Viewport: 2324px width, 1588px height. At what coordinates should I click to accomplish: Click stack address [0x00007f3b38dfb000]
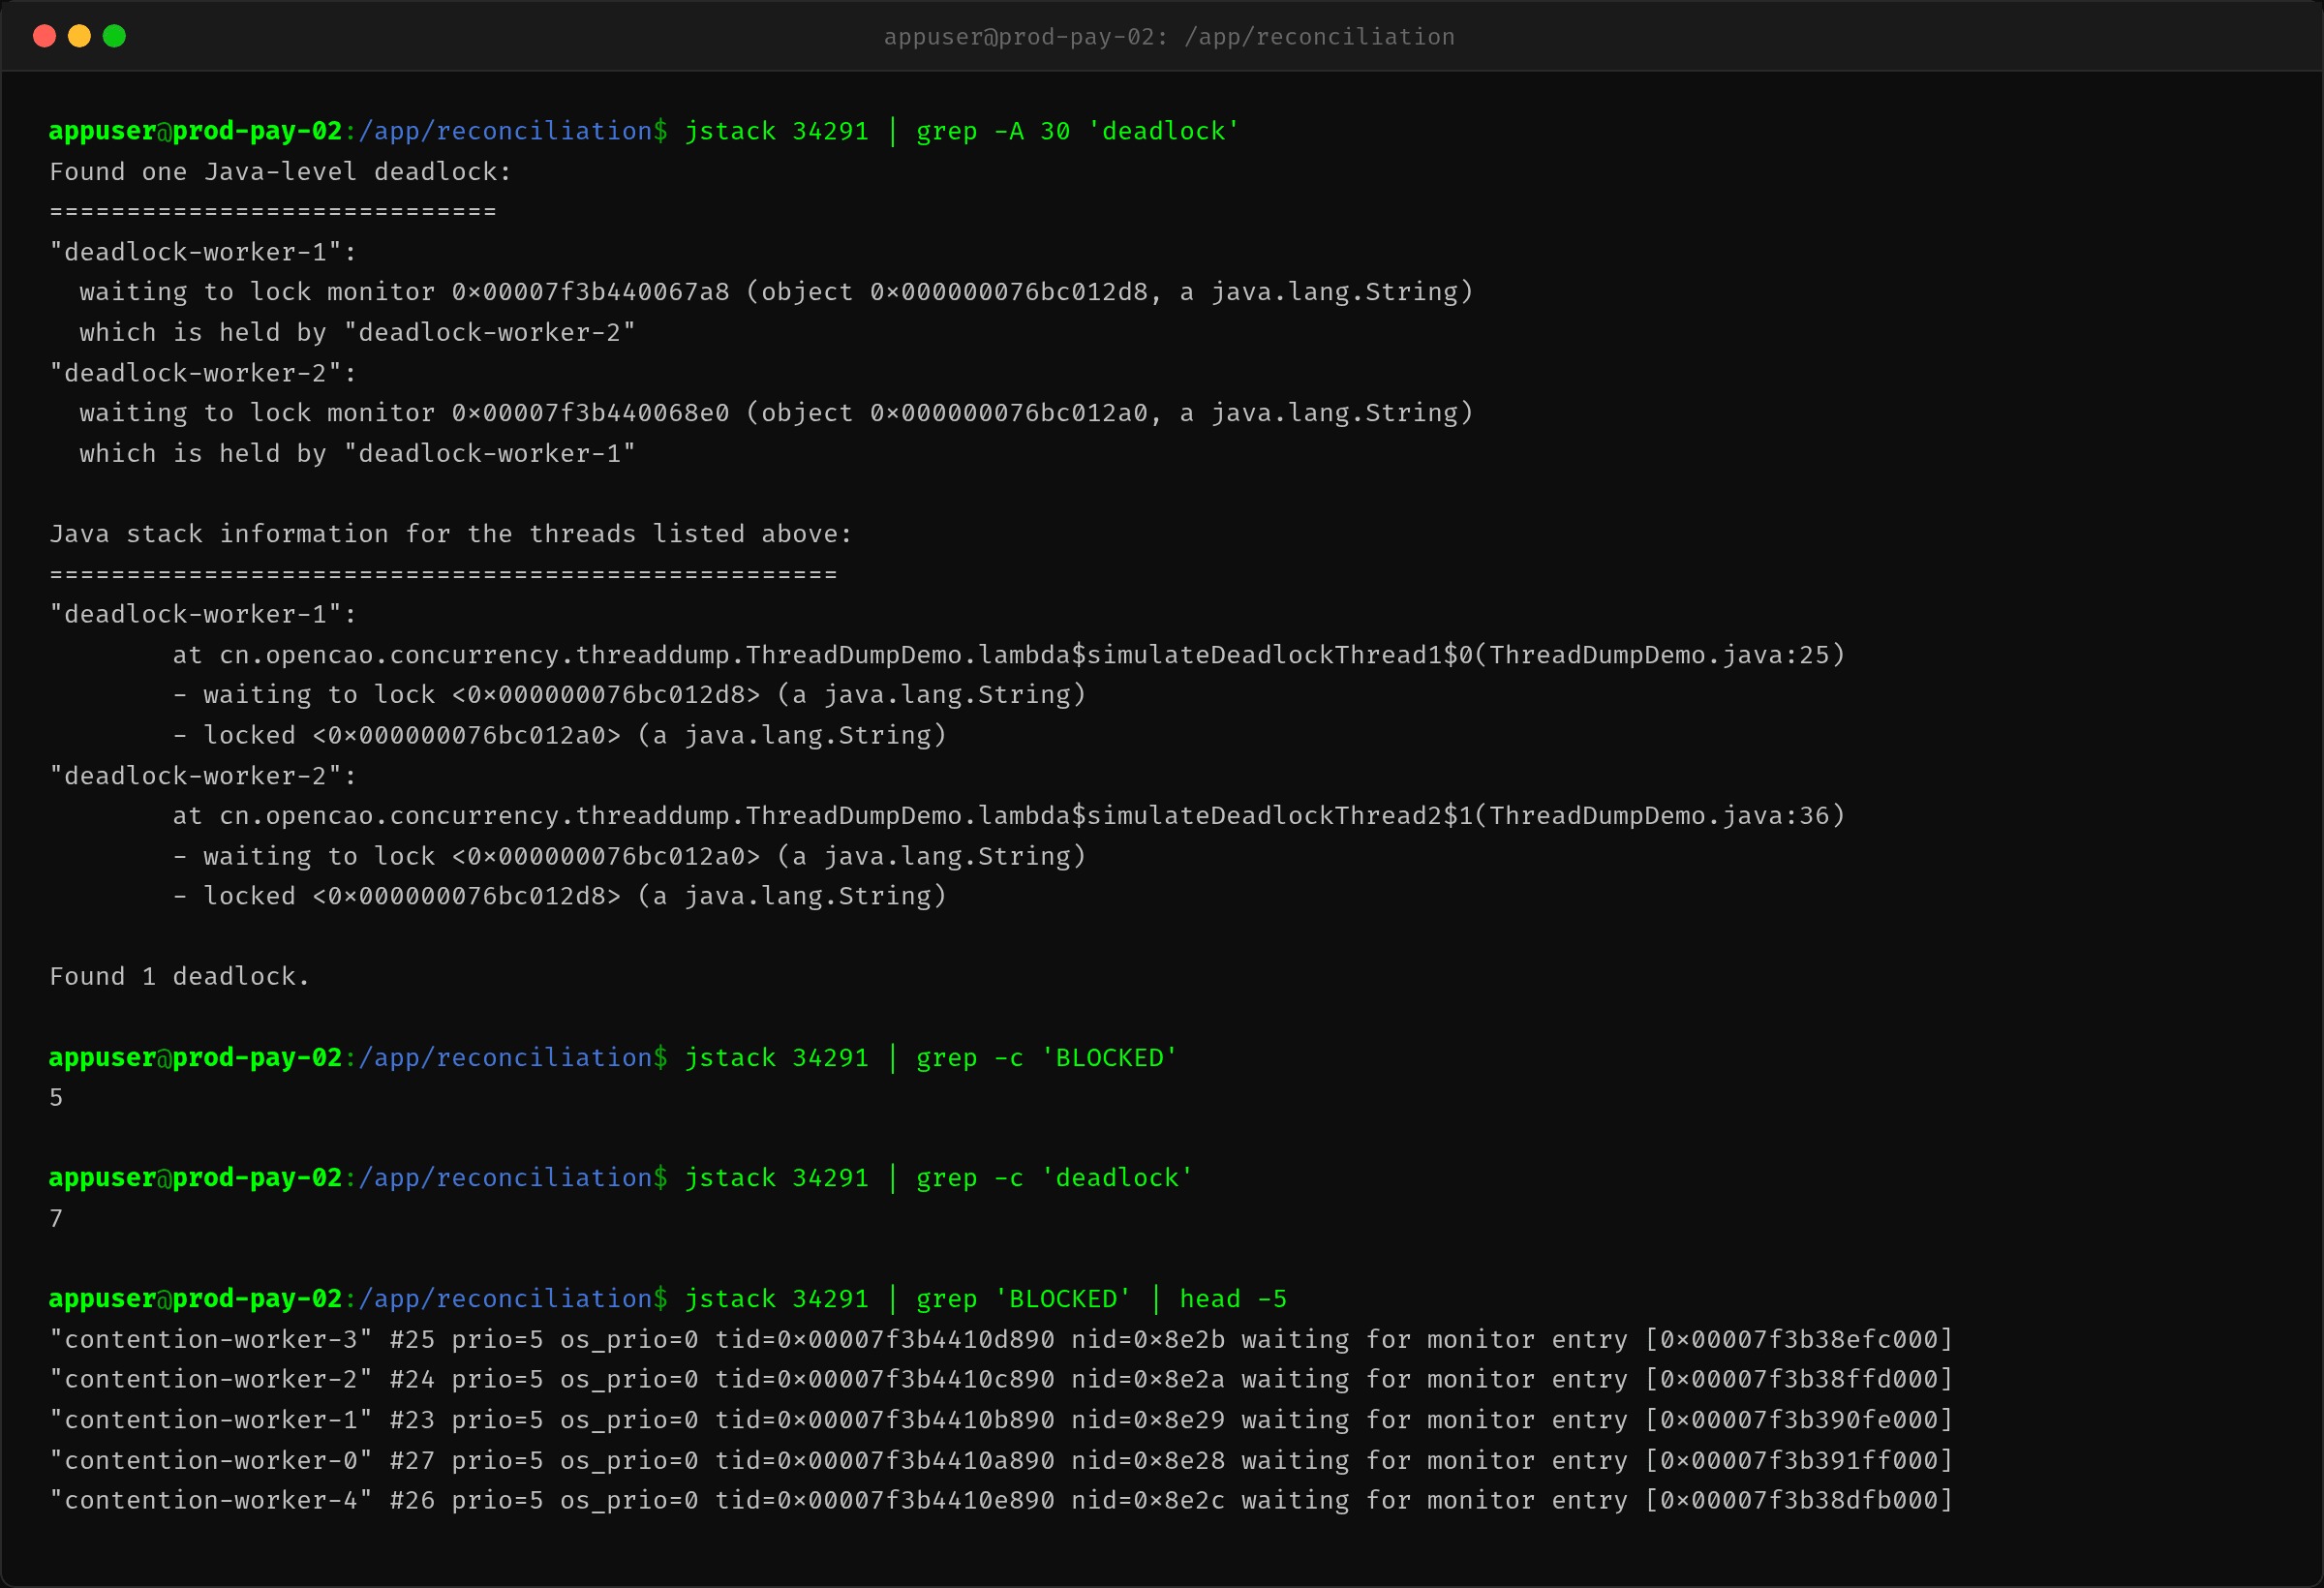tap(1799, 1500)
